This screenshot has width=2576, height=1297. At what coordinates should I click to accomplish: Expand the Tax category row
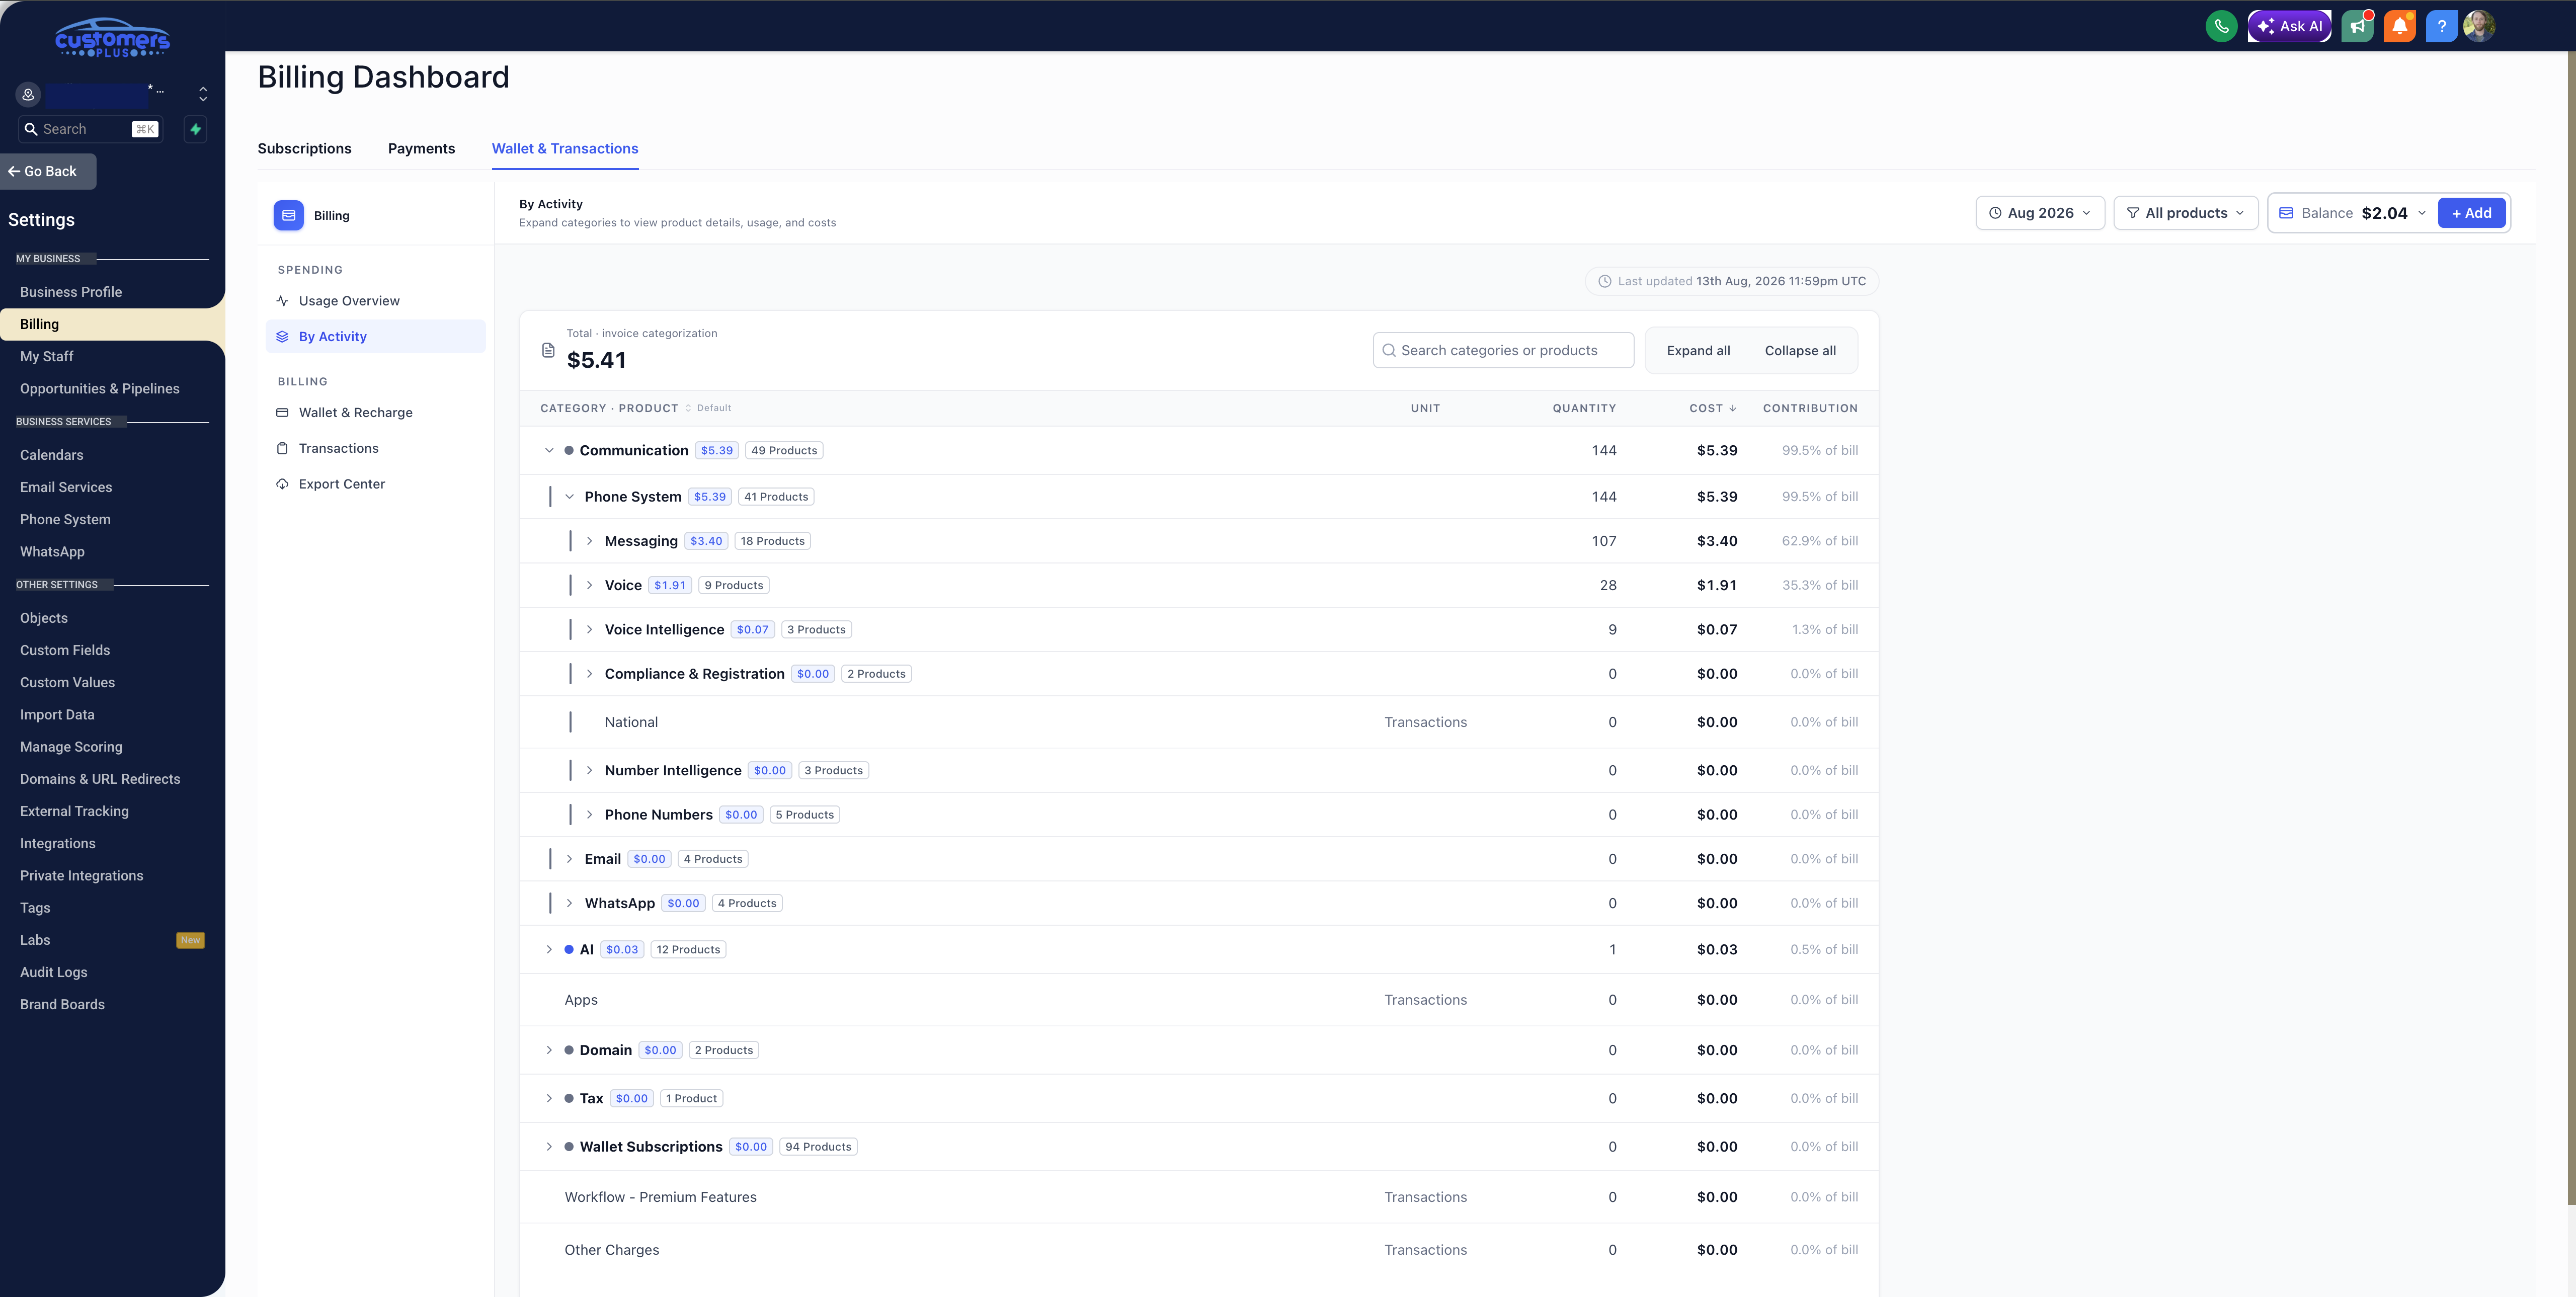[x=549, y=1099]
